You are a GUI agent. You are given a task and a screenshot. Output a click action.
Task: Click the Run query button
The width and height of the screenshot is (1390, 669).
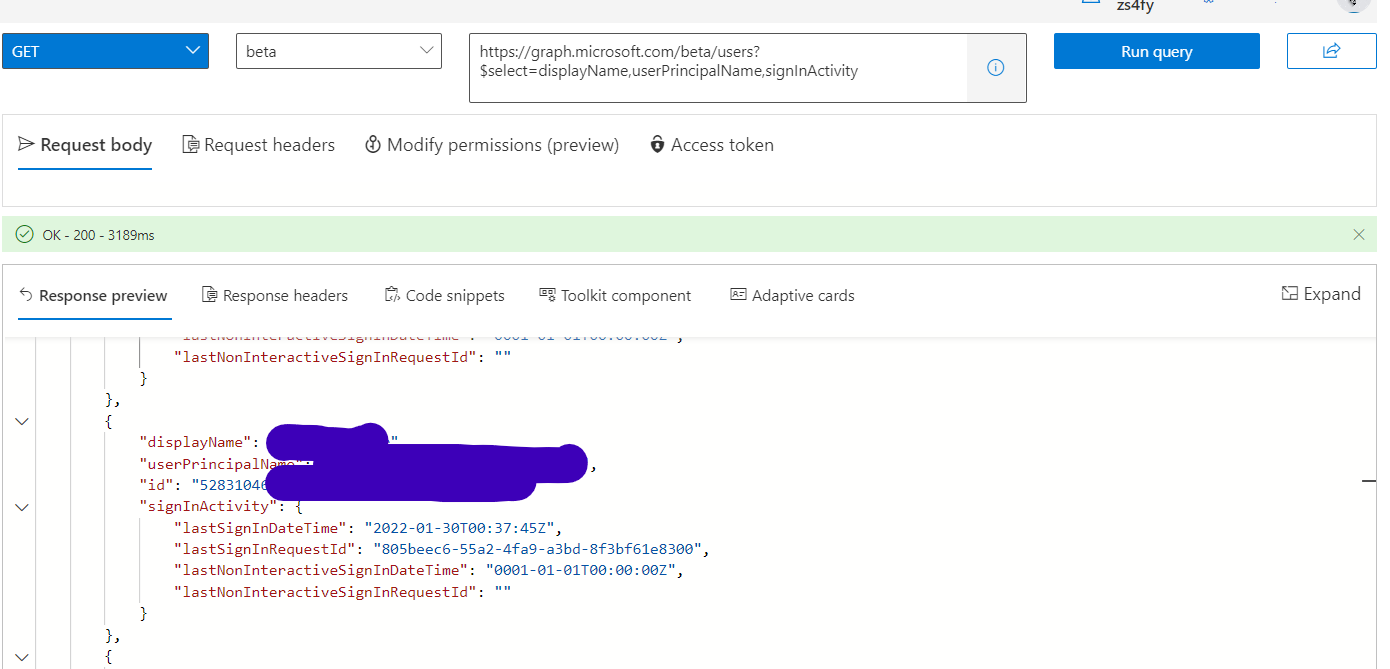point(1156,50)
